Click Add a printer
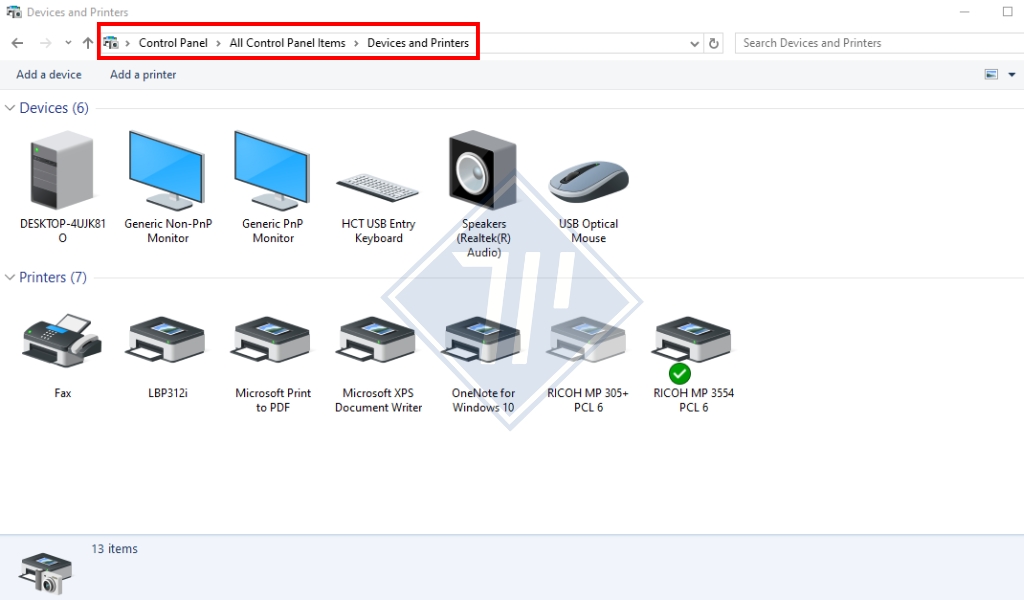This screenshot has width=1024, height=600. pos(143,75)
